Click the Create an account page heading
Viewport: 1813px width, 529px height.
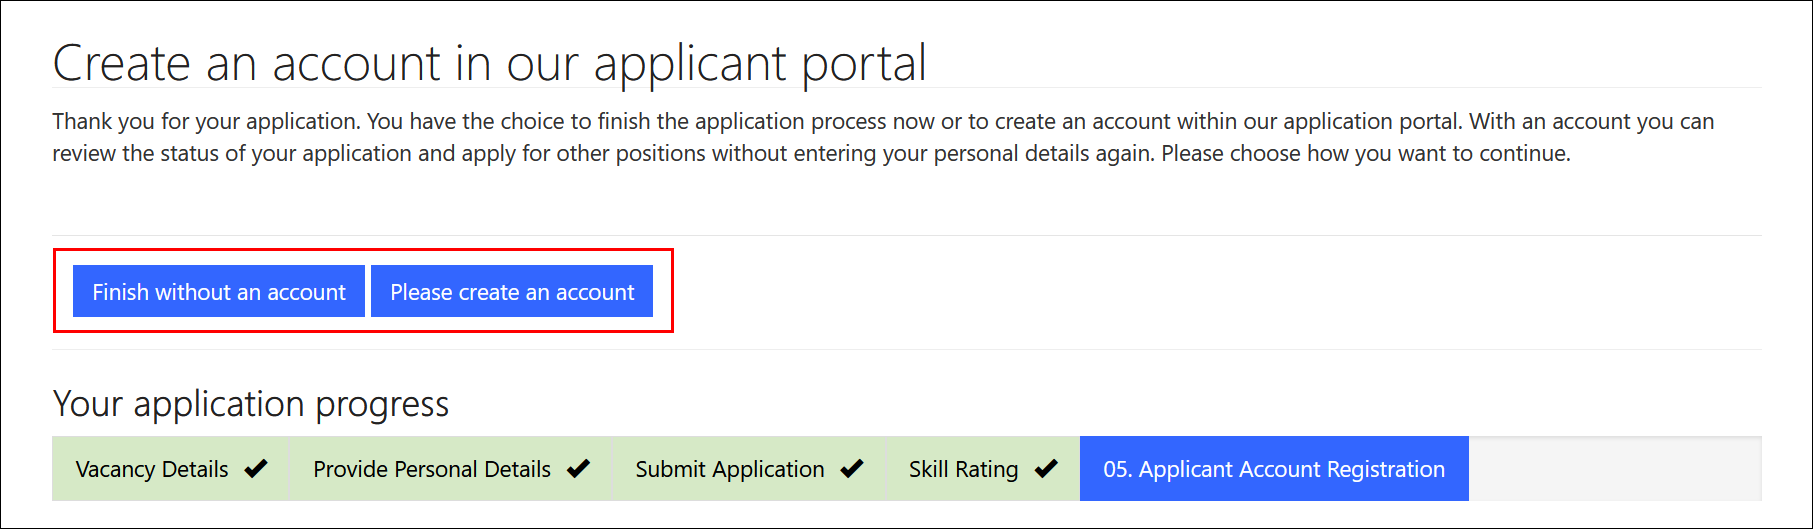pyautogui.click(x=489, y=63)
